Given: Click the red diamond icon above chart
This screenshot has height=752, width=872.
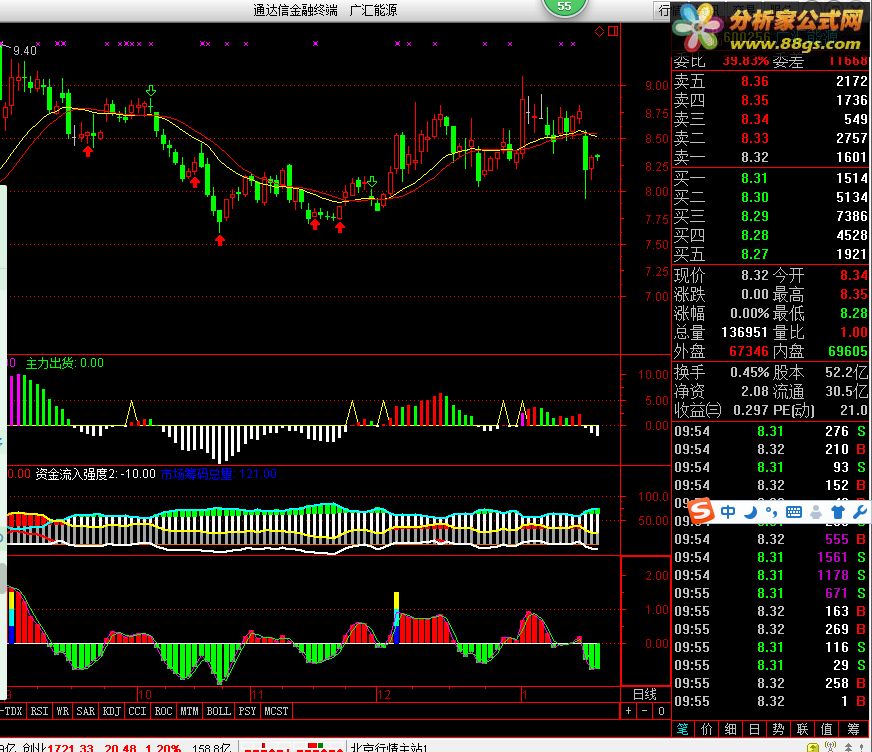Looking at the screenshot, I should pyautogui.click(x=600, y=31).
